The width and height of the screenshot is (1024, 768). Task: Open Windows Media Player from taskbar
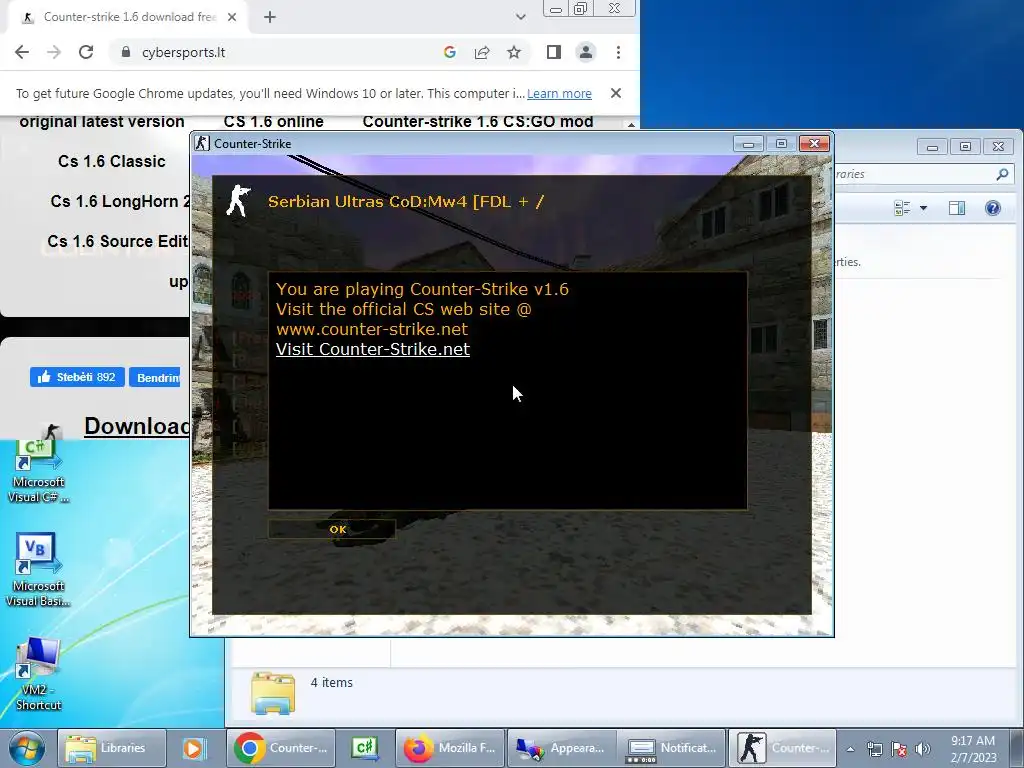click(x=195, y=748)
